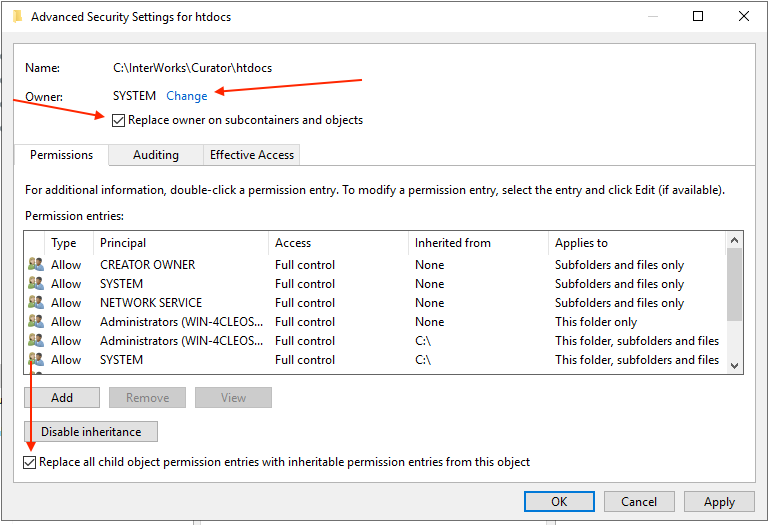Sort by the Inherited from column header
769x525 pixels.
(x=478, y=243)
